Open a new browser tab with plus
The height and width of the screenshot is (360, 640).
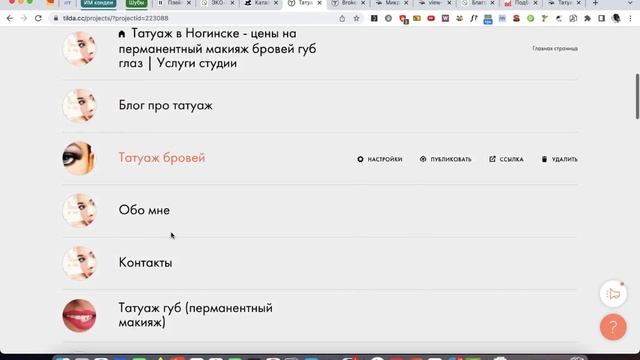tap(596, 3)
